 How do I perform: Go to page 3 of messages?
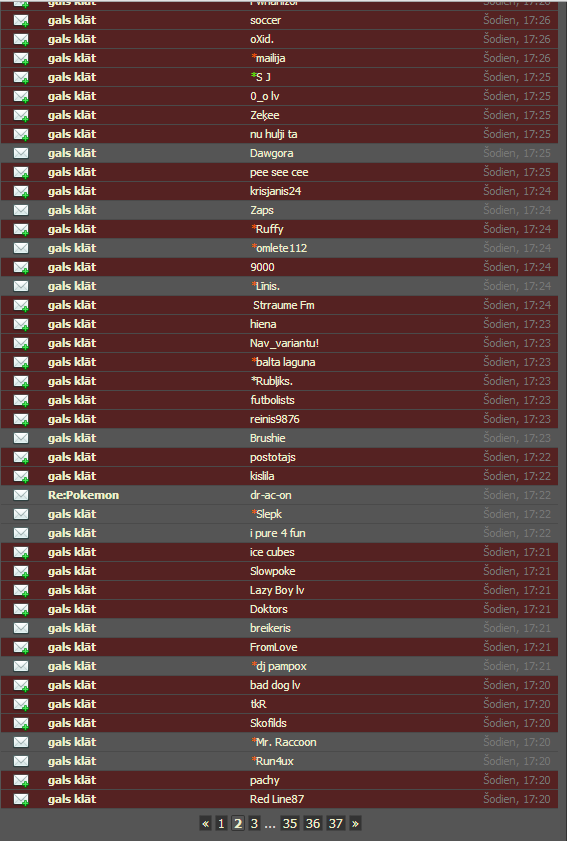point(254,823)
